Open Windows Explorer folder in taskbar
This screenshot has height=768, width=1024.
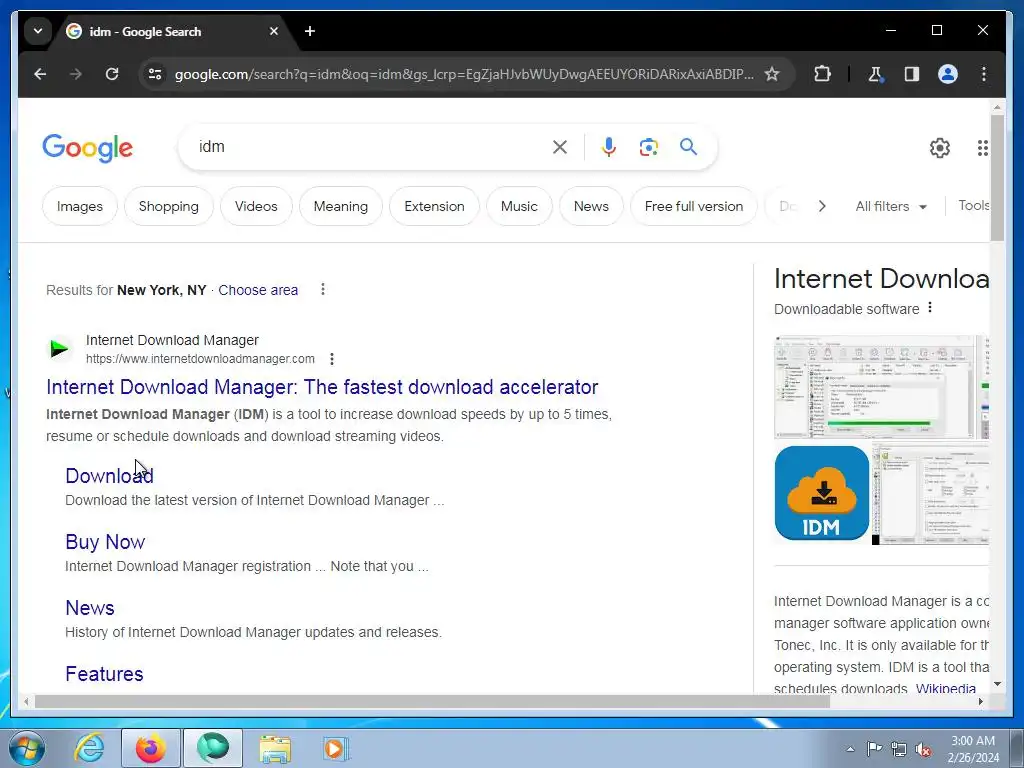[275, 748]
